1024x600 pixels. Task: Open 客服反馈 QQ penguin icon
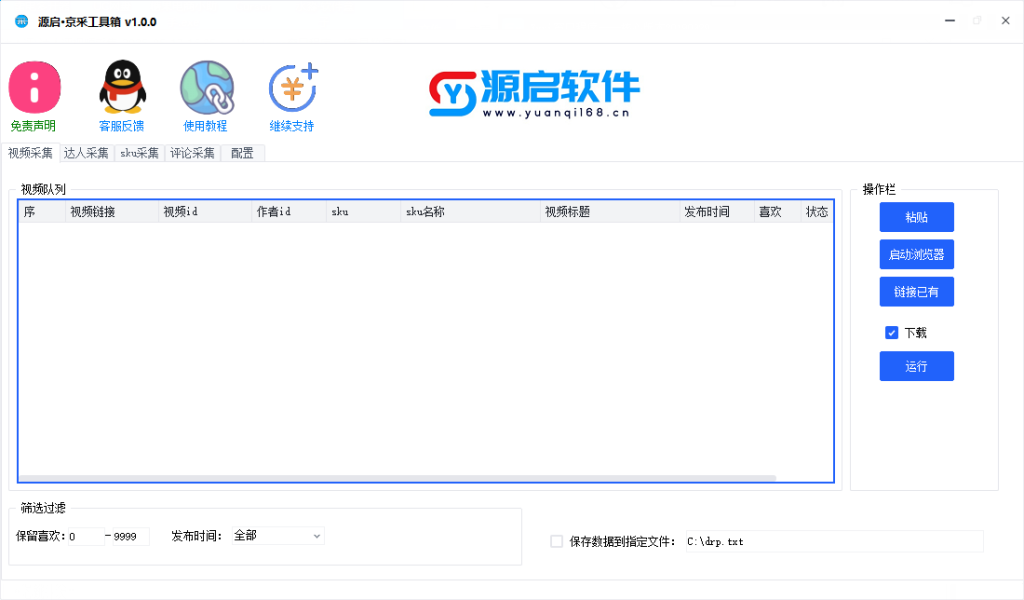(122, 88)
